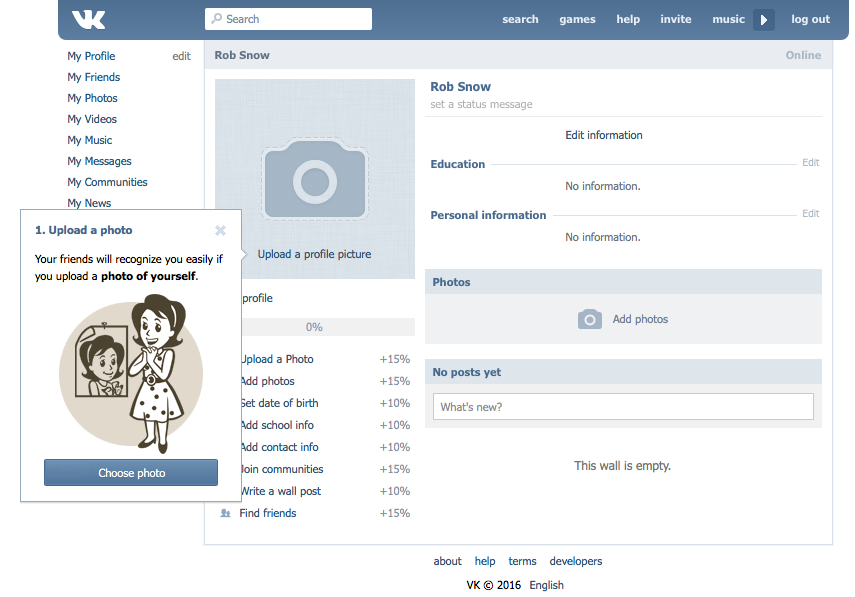Open My Messages in the sidebar
The image size is (855, 597).
pos(99,161)
